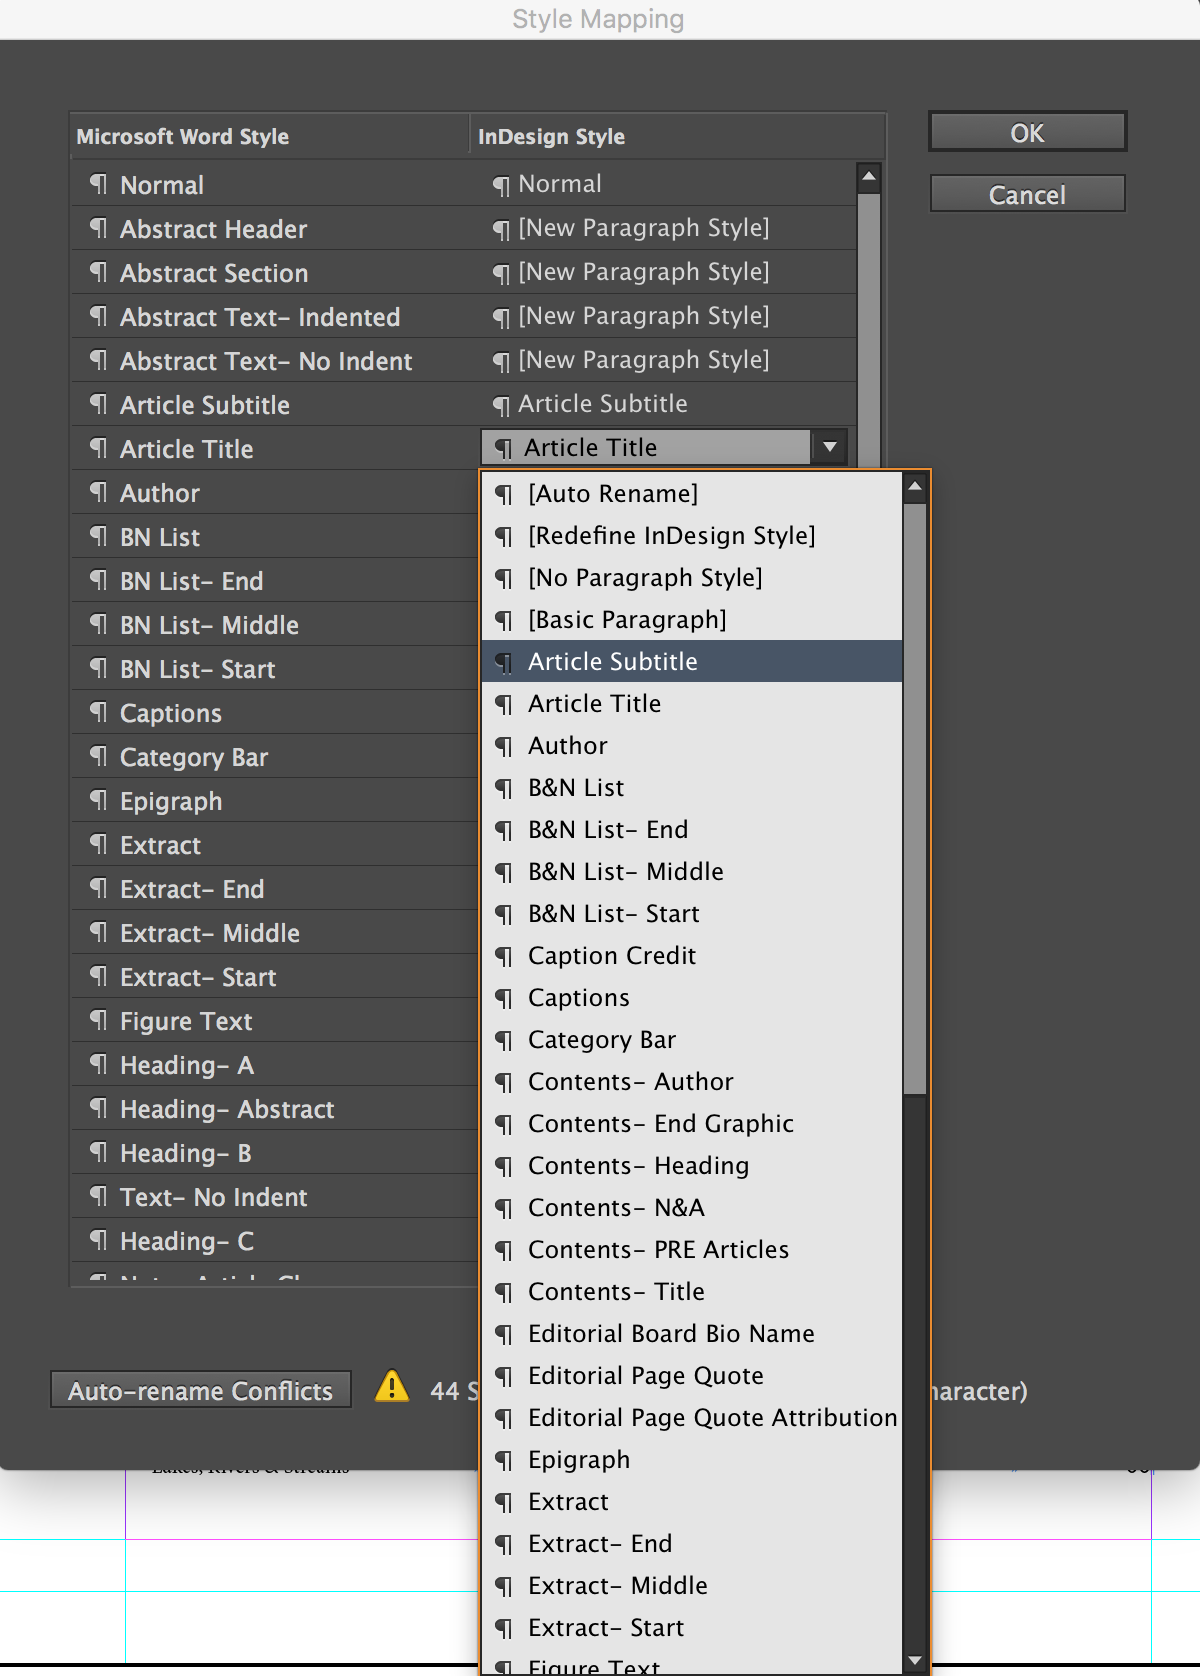
Task: Choose Editorial Page Quote Attribution style
Action: (692, 1417)
